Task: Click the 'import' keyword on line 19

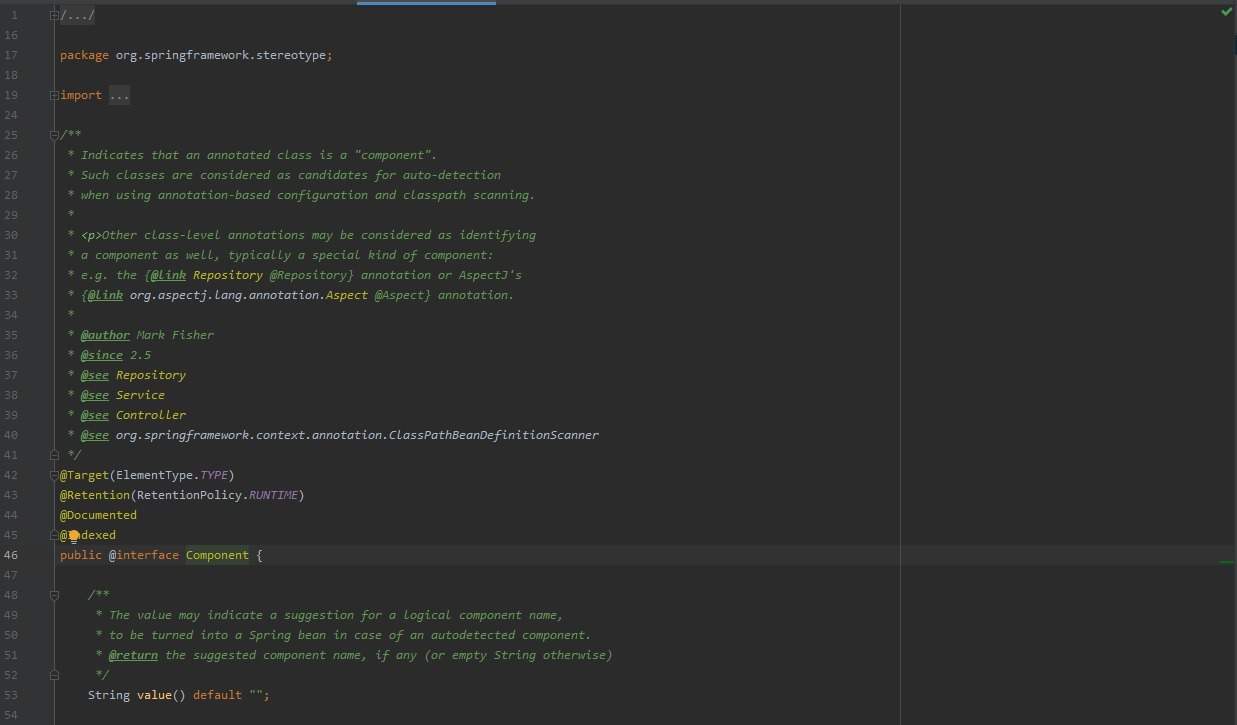Action: (x=81, y=95)
